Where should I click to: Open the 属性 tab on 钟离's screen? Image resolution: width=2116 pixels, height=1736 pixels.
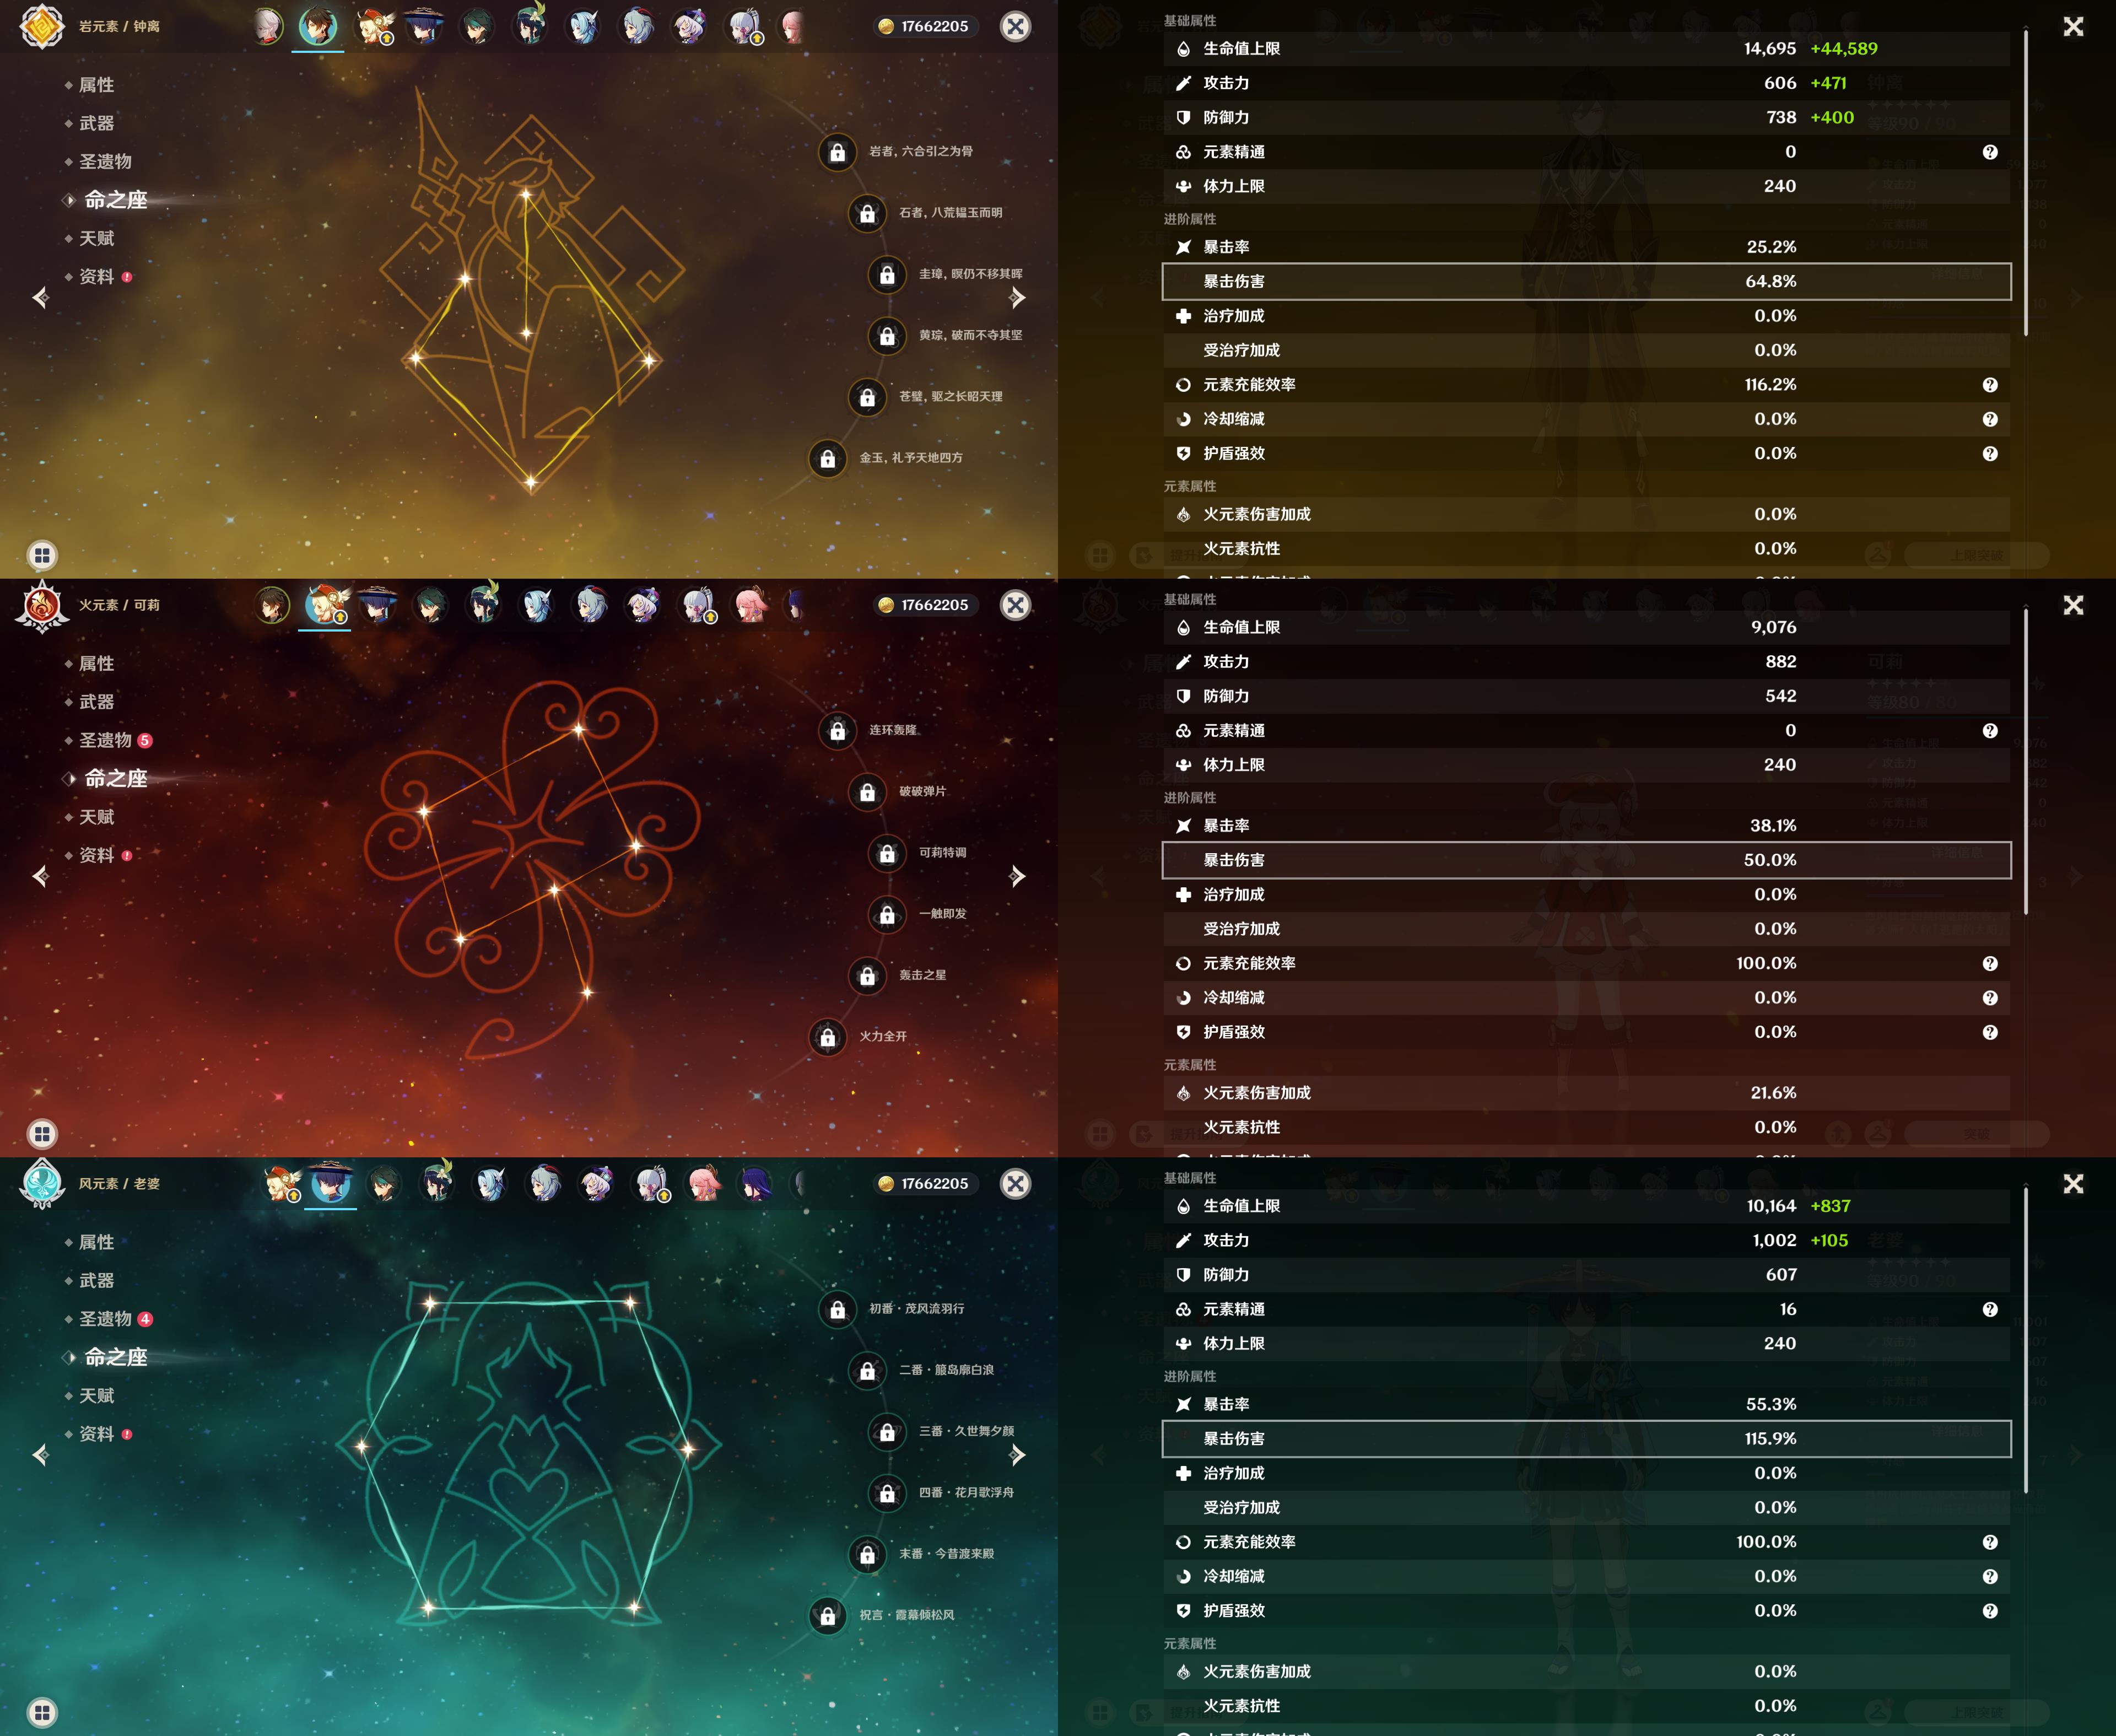96,85
